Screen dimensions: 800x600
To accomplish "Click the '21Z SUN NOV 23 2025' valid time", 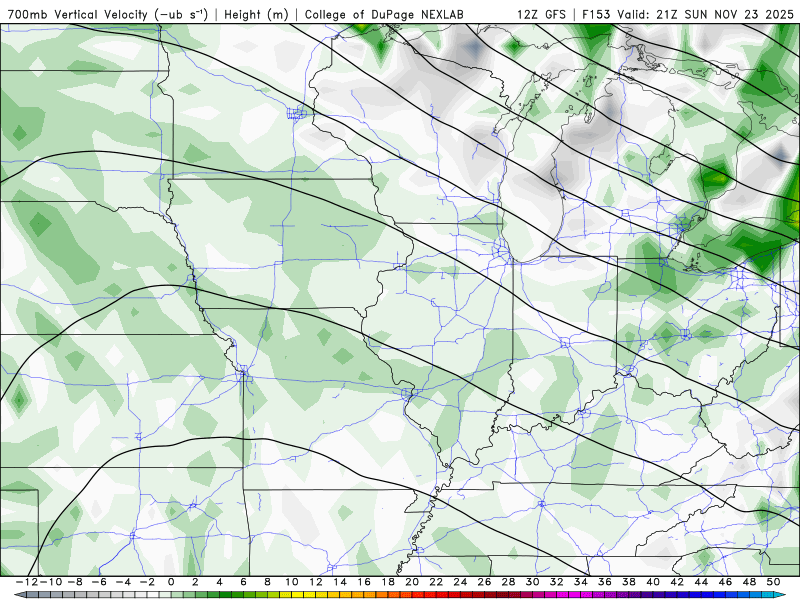I will tap(725, 14).
